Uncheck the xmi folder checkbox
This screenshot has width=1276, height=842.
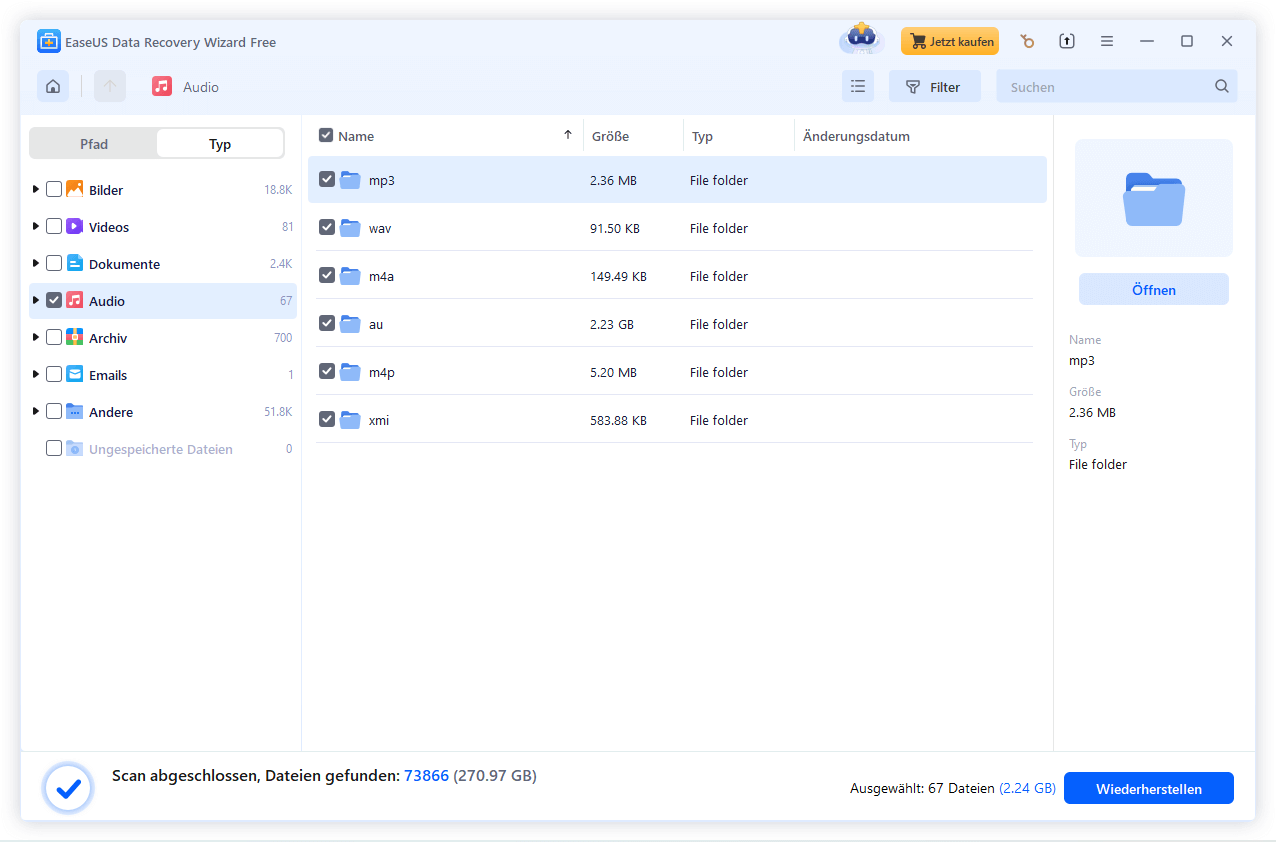[x=326, y=419]
